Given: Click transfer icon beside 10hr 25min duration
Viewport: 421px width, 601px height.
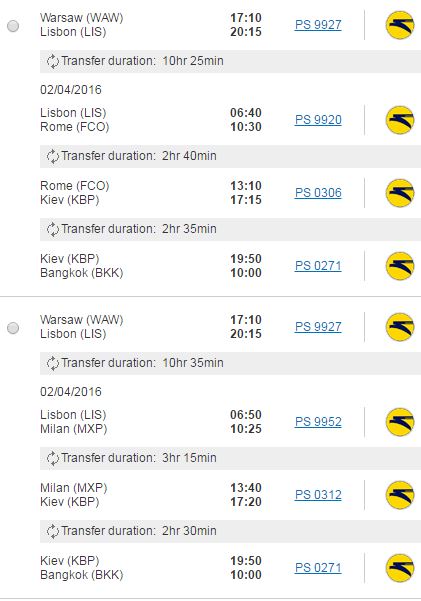Looking at the screenshot, I should (x=53, y=61).
